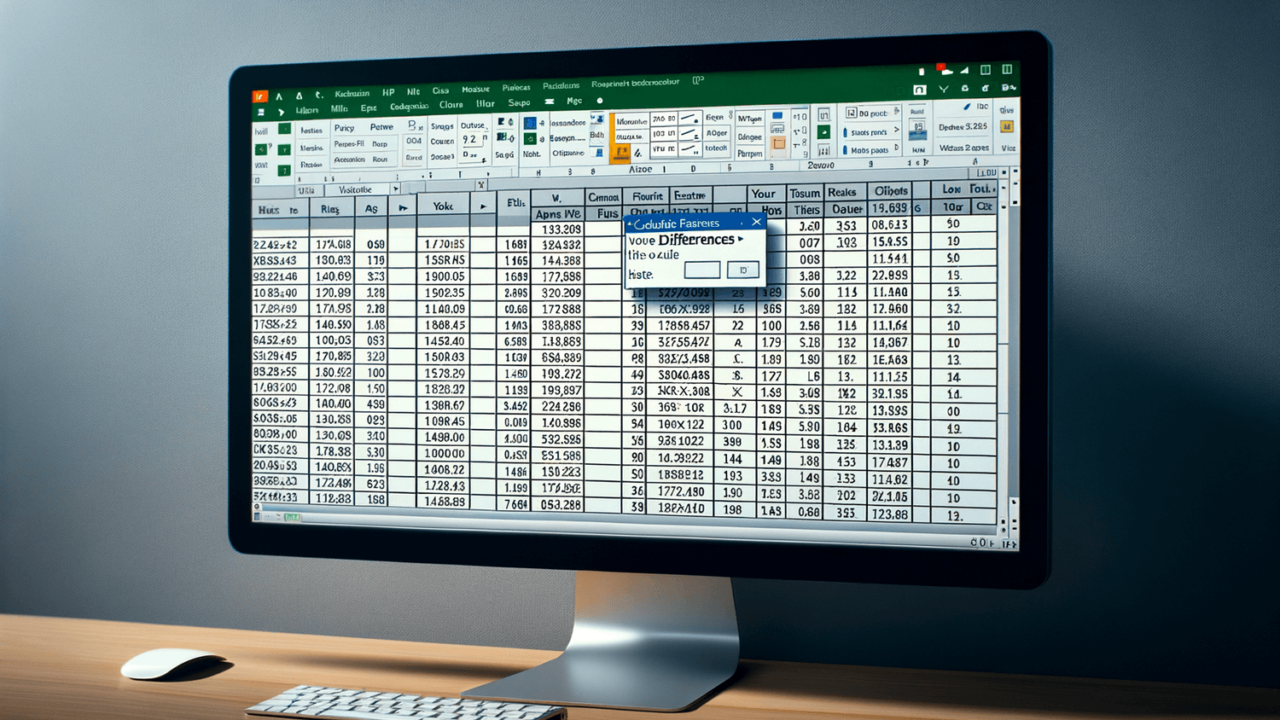Click the 'Dingee' ribbon entry

(x=750, y=137)
